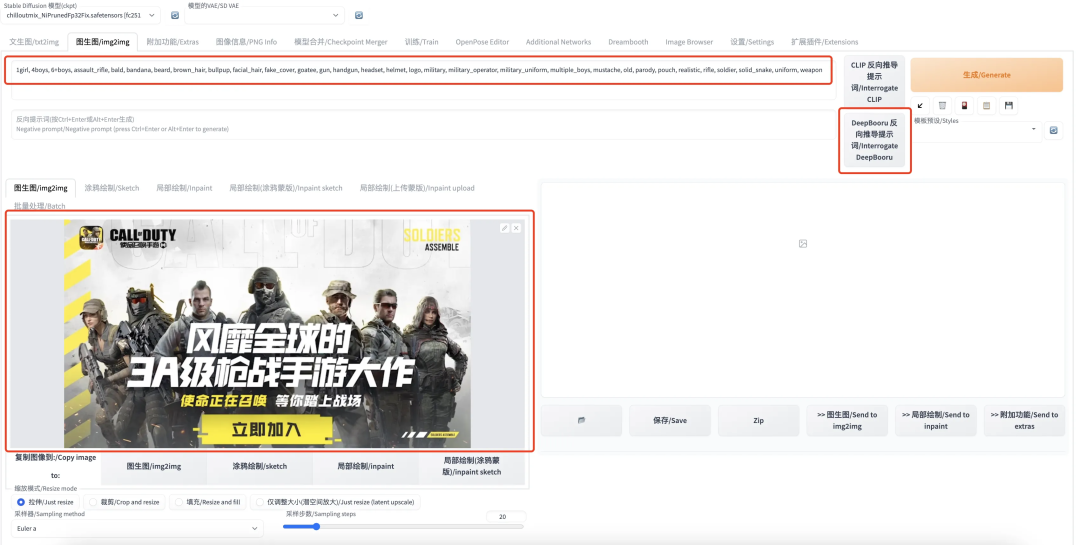This screenshot has height=545, width=1080.
Task: Go to the PNG Info tab
Action: (x=246, y=41)
